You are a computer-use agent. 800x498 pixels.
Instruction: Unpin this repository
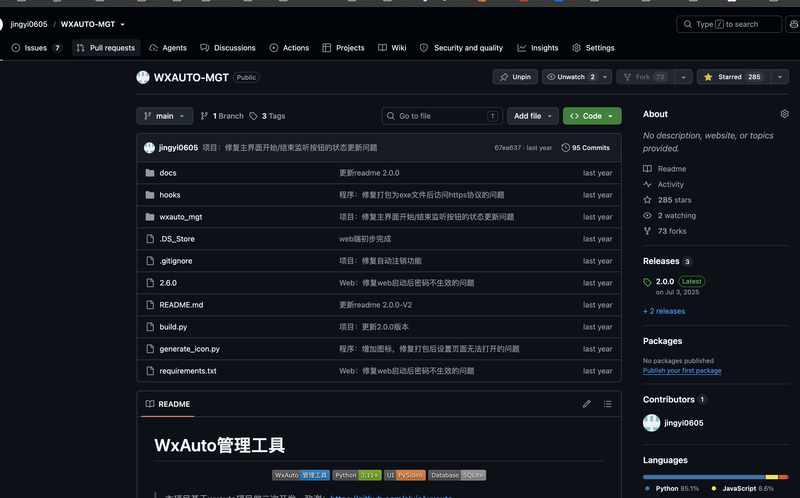pos(515,77)
